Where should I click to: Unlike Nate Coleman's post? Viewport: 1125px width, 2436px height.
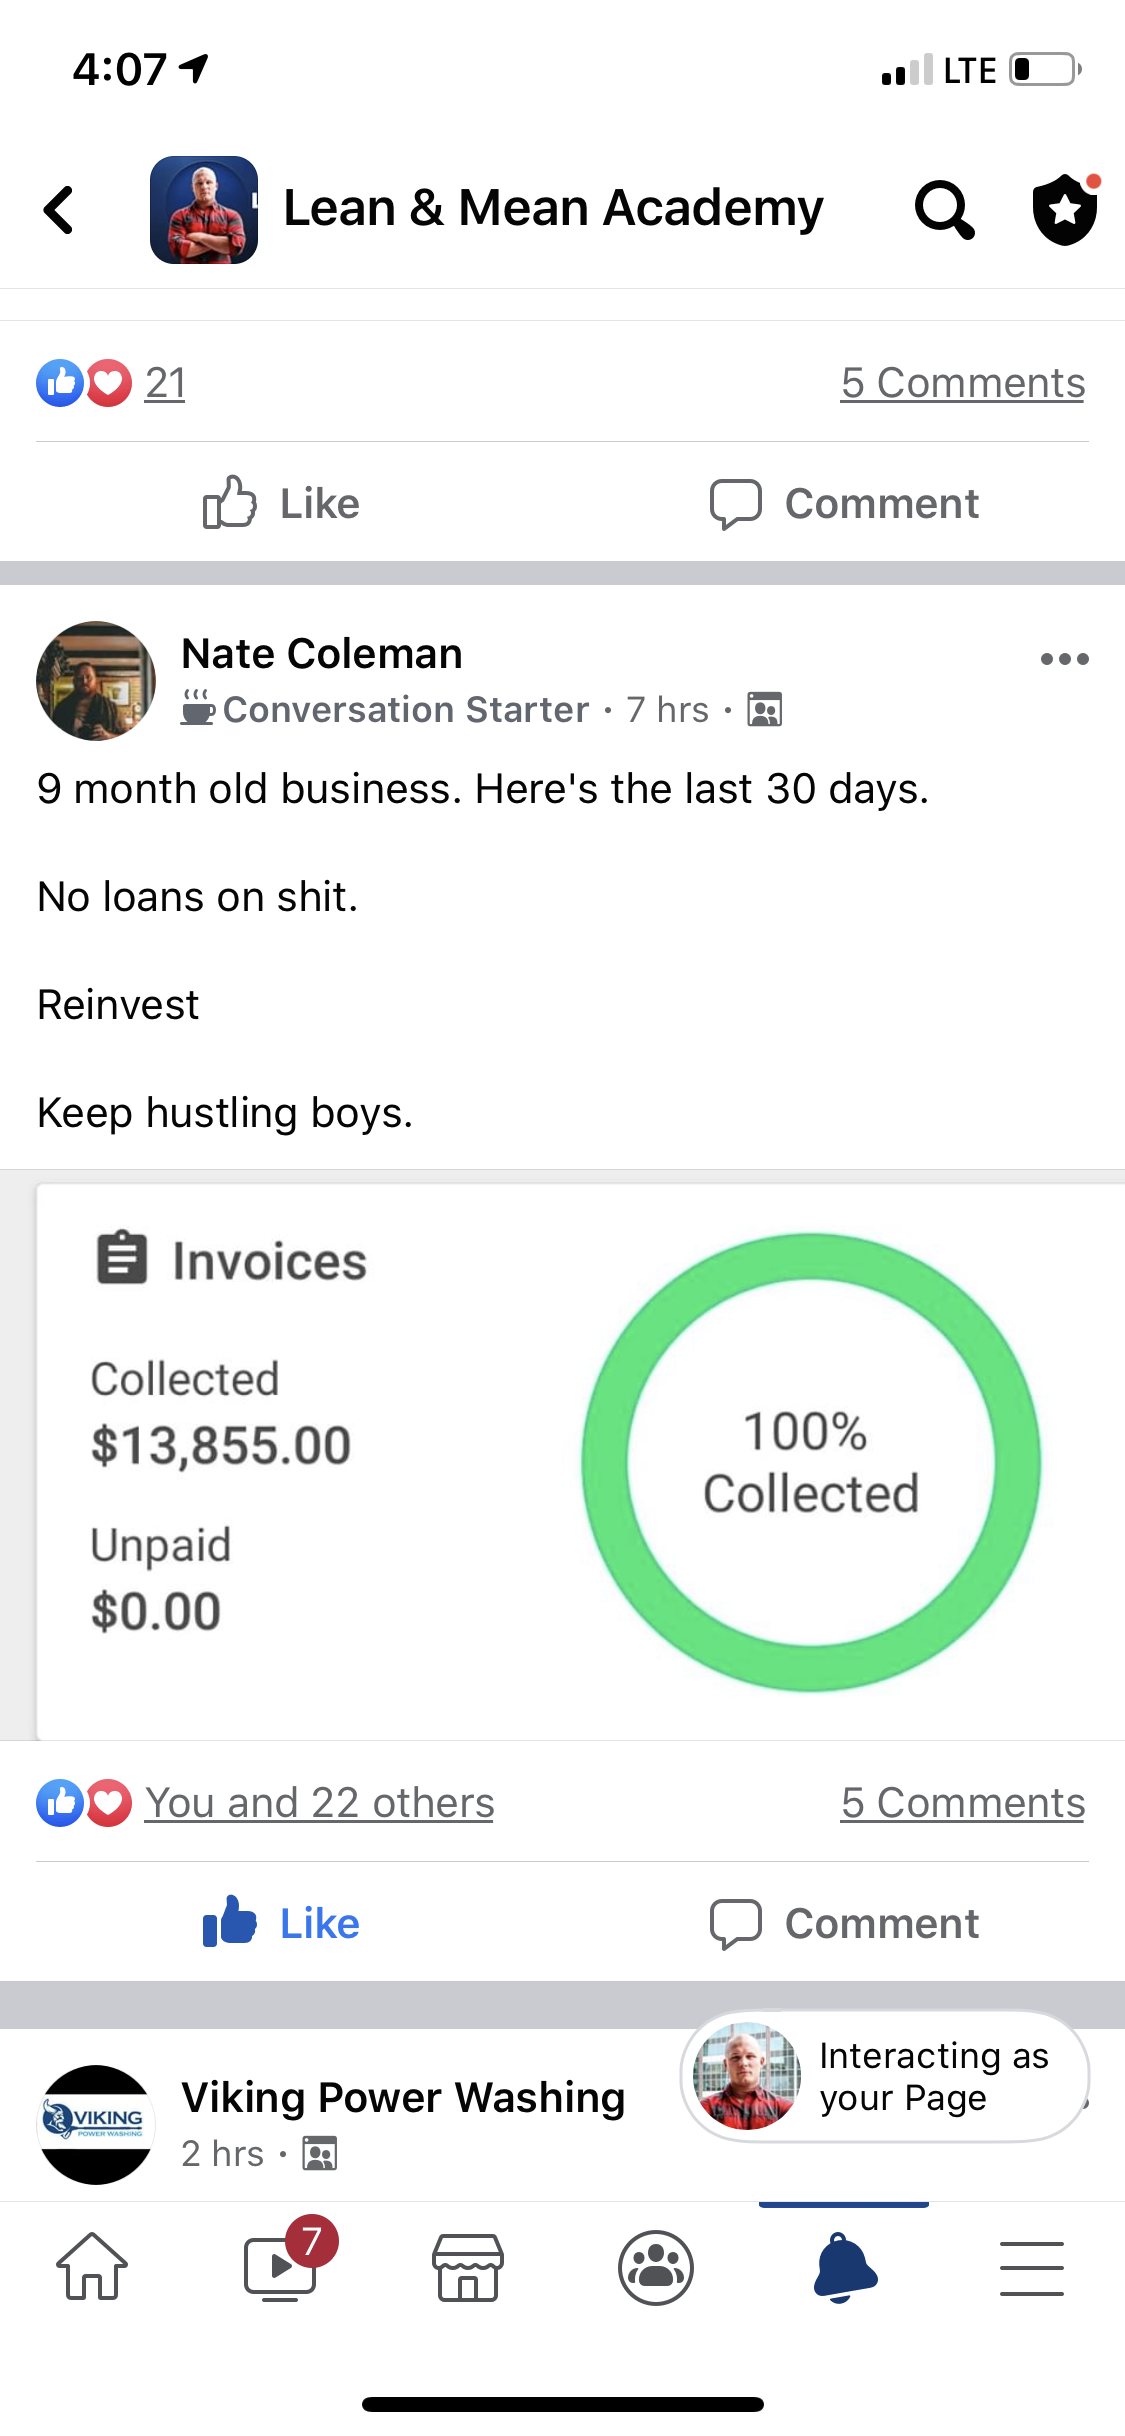(281, 1922)
